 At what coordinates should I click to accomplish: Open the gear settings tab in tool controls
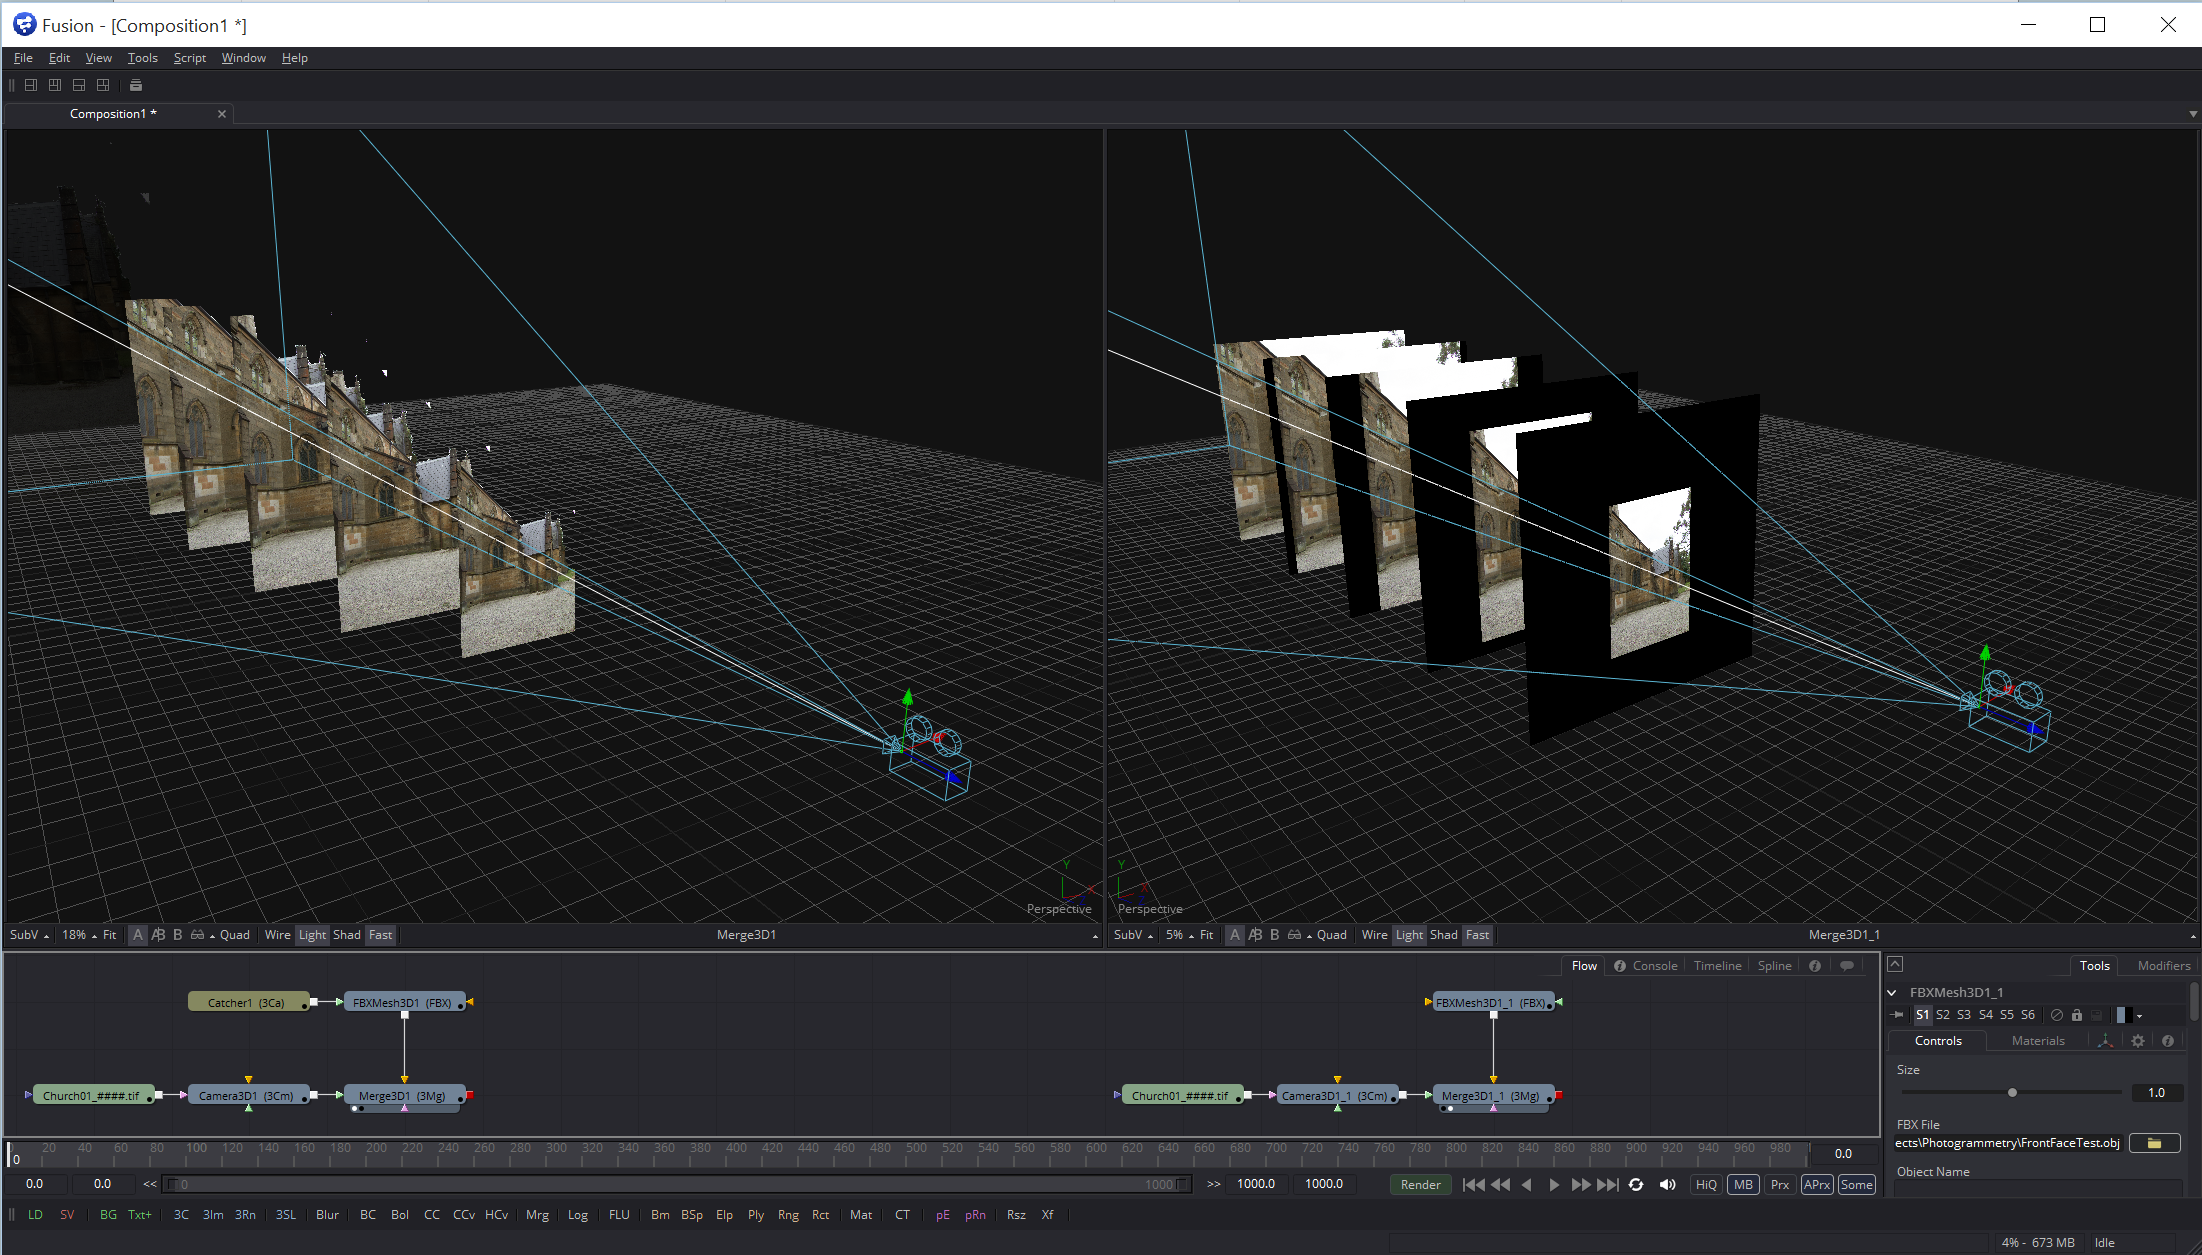2137,1041
